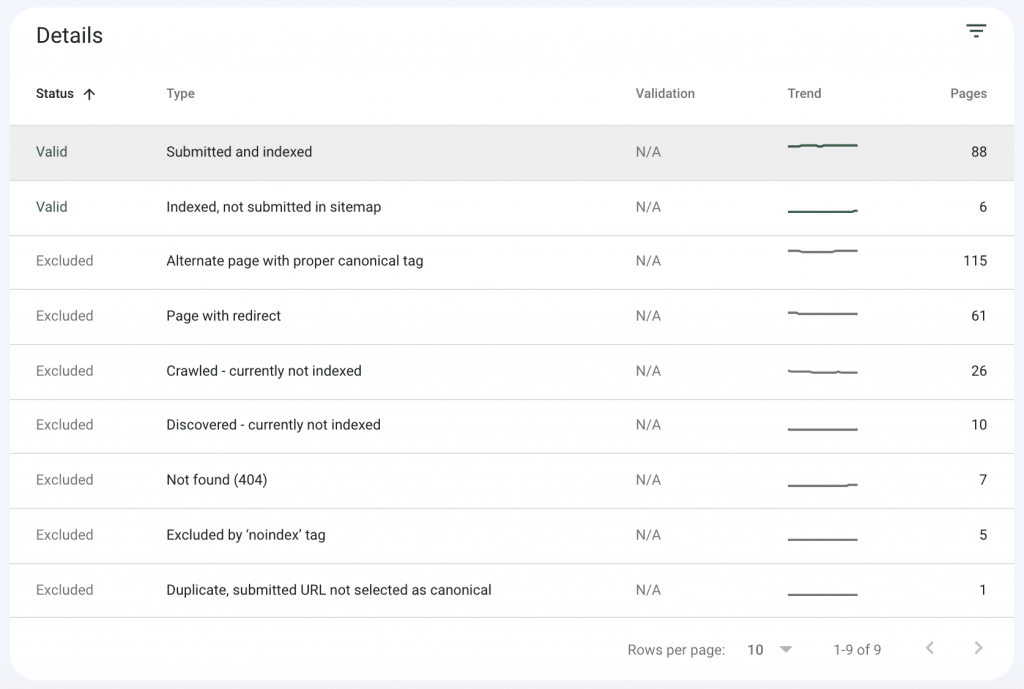Click the previous page chevron
1024x689 pixels.
929,648
